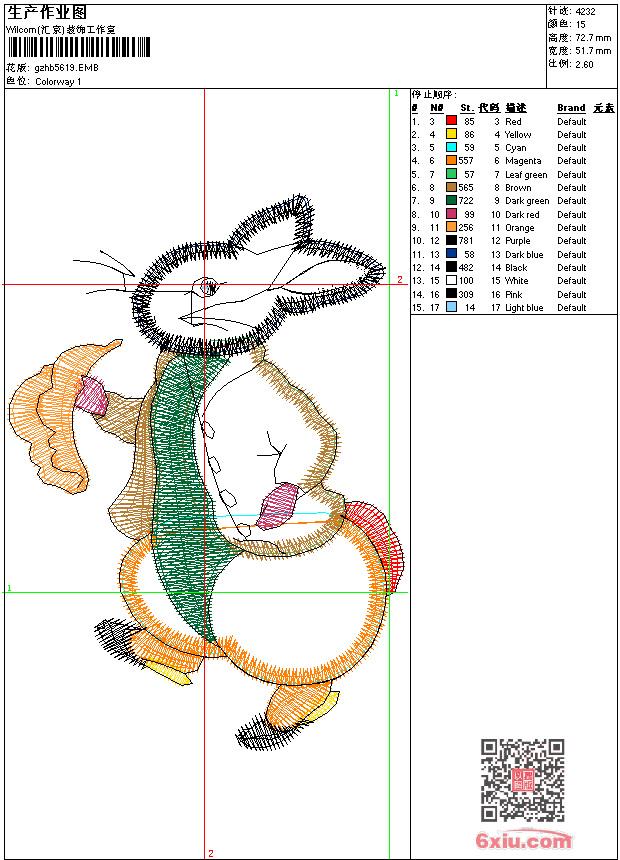
Task: Click the "Black" description text
Action: pyautogui.click(x=516, y=268)
